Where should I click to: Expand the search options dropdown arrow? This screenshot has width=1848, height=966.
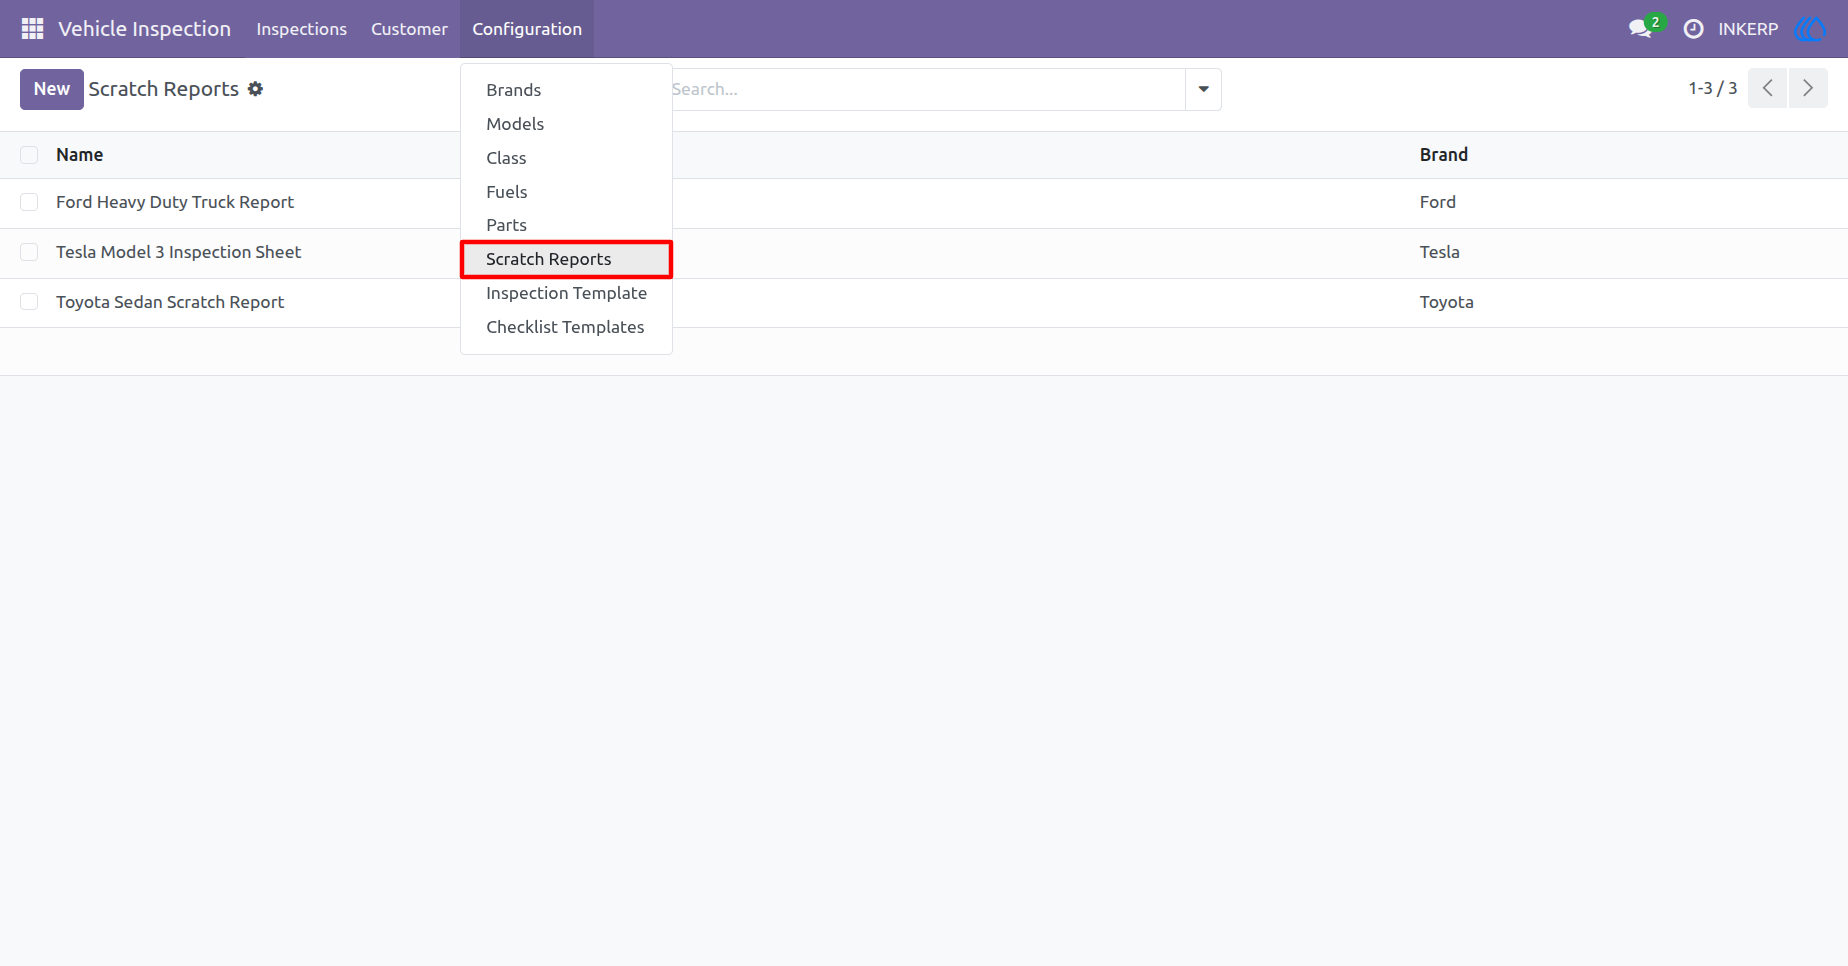tap(1203, 89)
